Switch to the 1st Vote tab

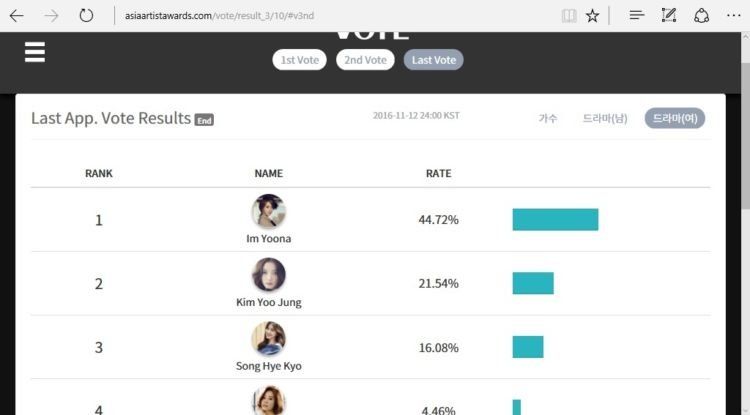[299, 60]
